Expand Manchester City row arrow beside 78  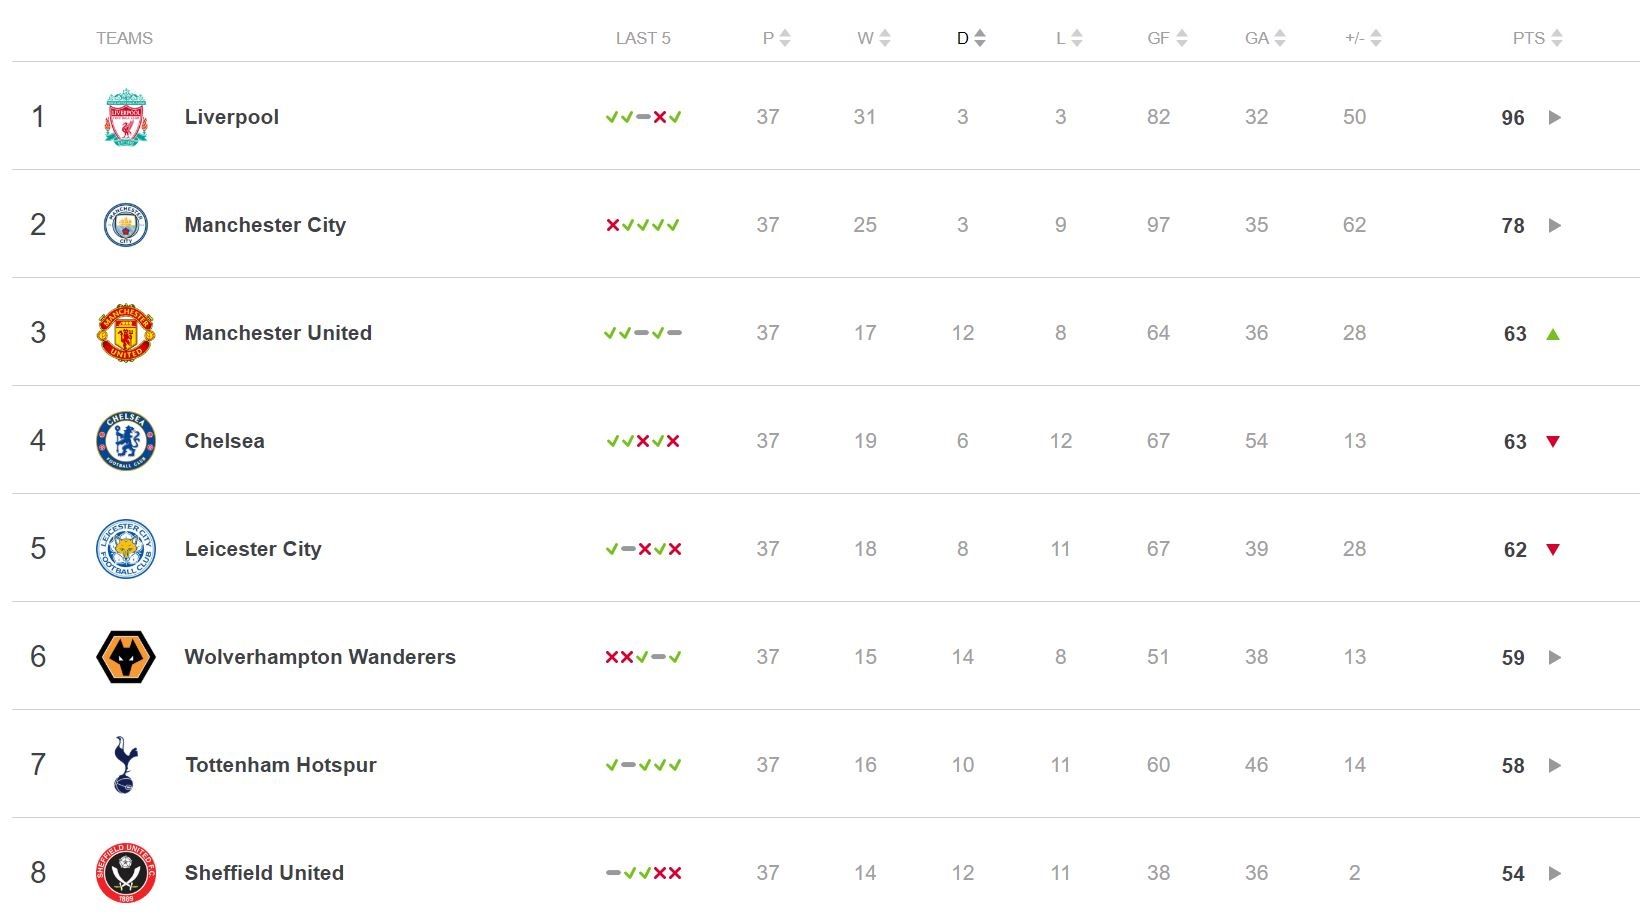point(1555,225)
